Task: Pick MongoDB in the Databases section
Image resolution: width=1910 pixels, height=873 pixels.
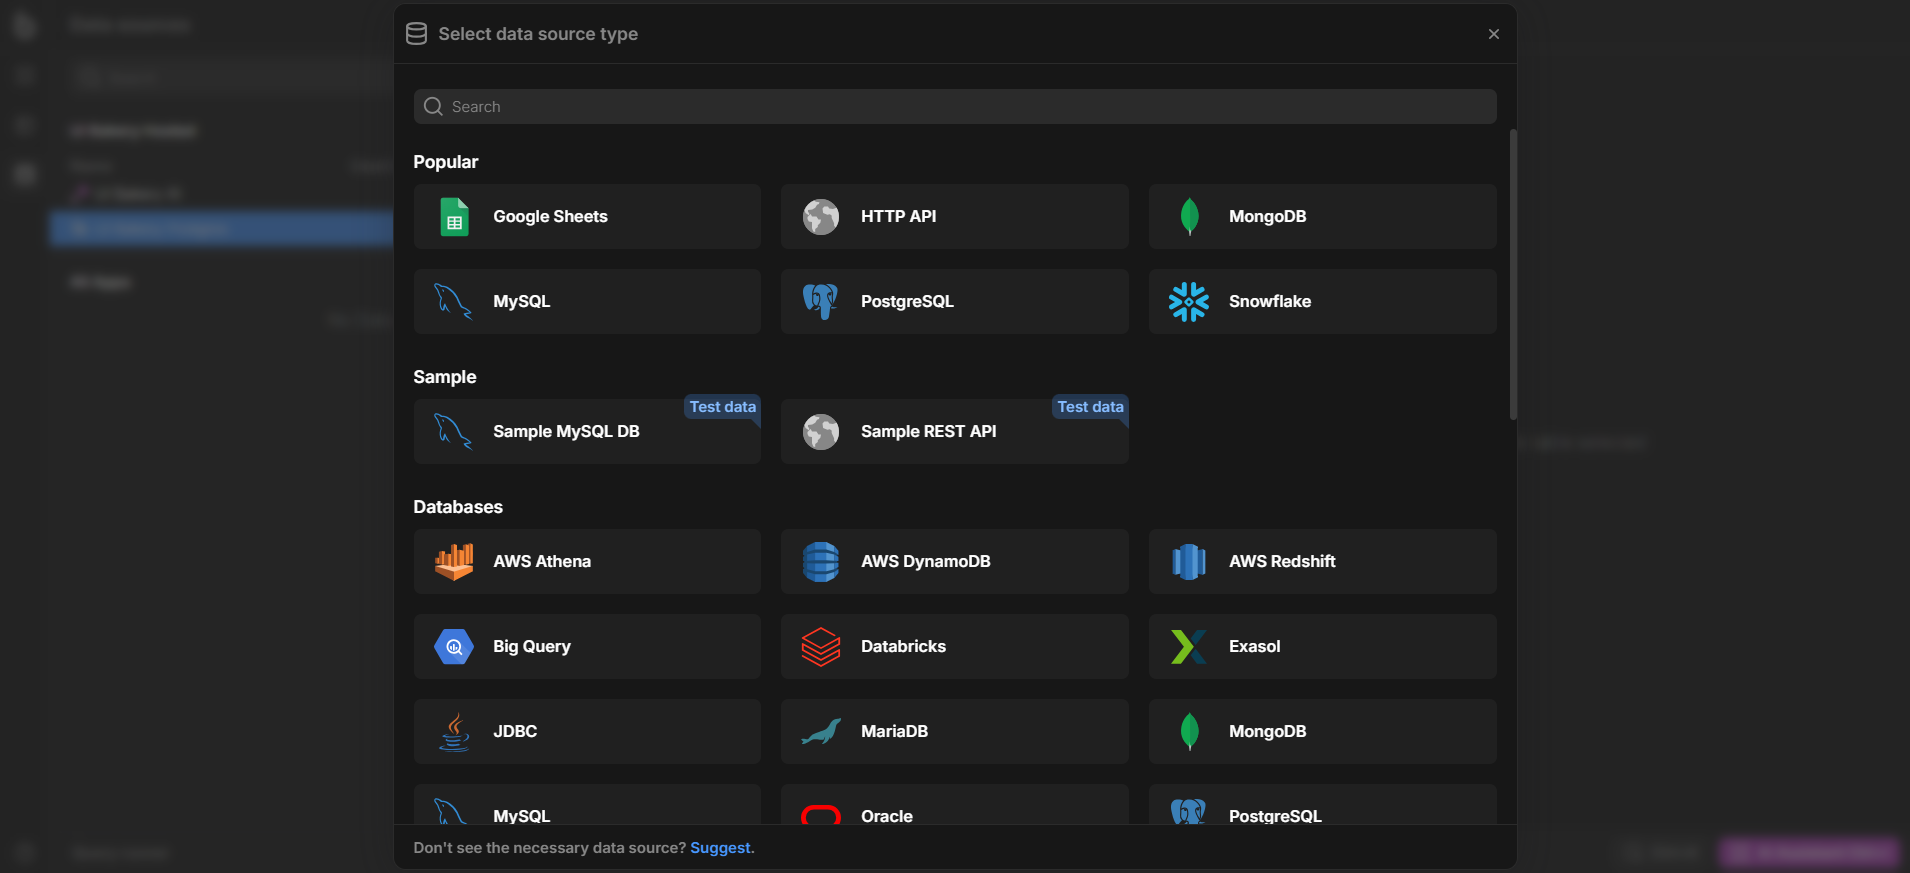Action: coord(1322,731)
